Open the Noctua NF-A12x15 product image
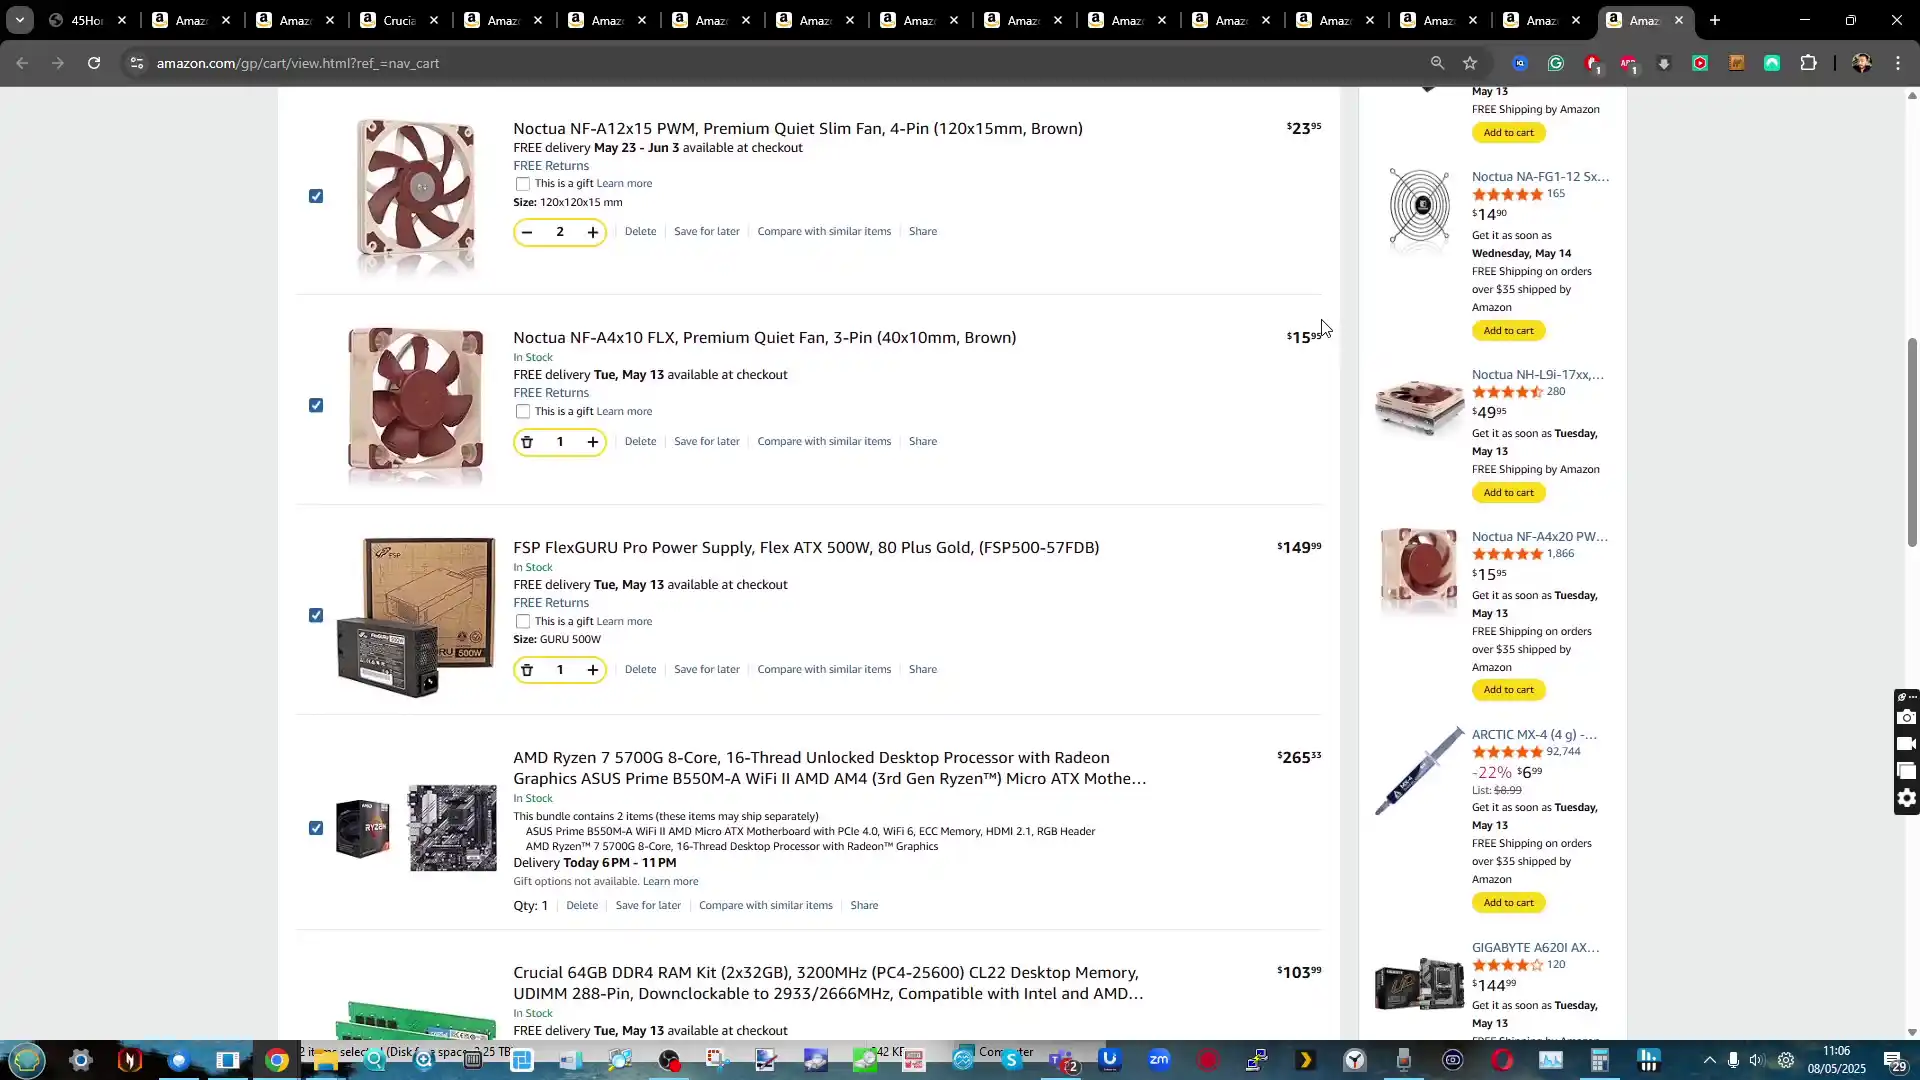The width and height of the screenshot is (1920, 1080). [x=415, y=196]
